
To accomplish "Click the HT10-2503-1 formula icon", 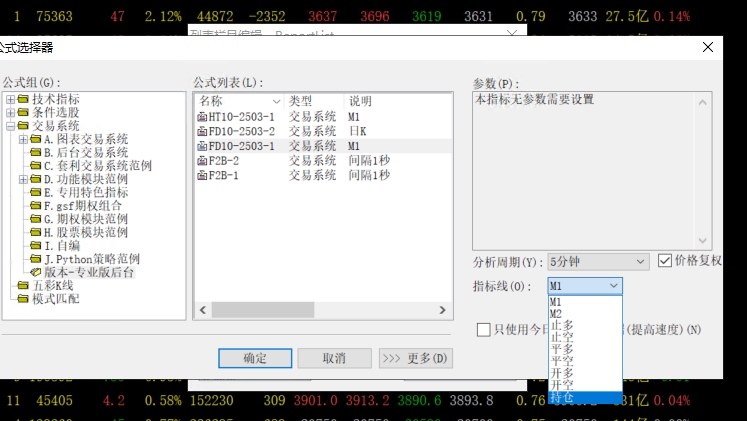I will coord(202,117).
